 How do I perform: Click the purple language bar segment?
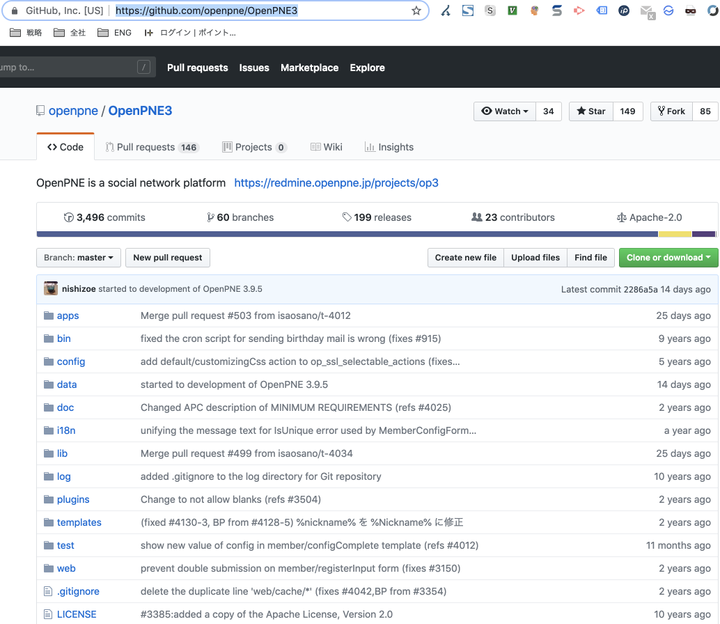[x=704, y=234]
